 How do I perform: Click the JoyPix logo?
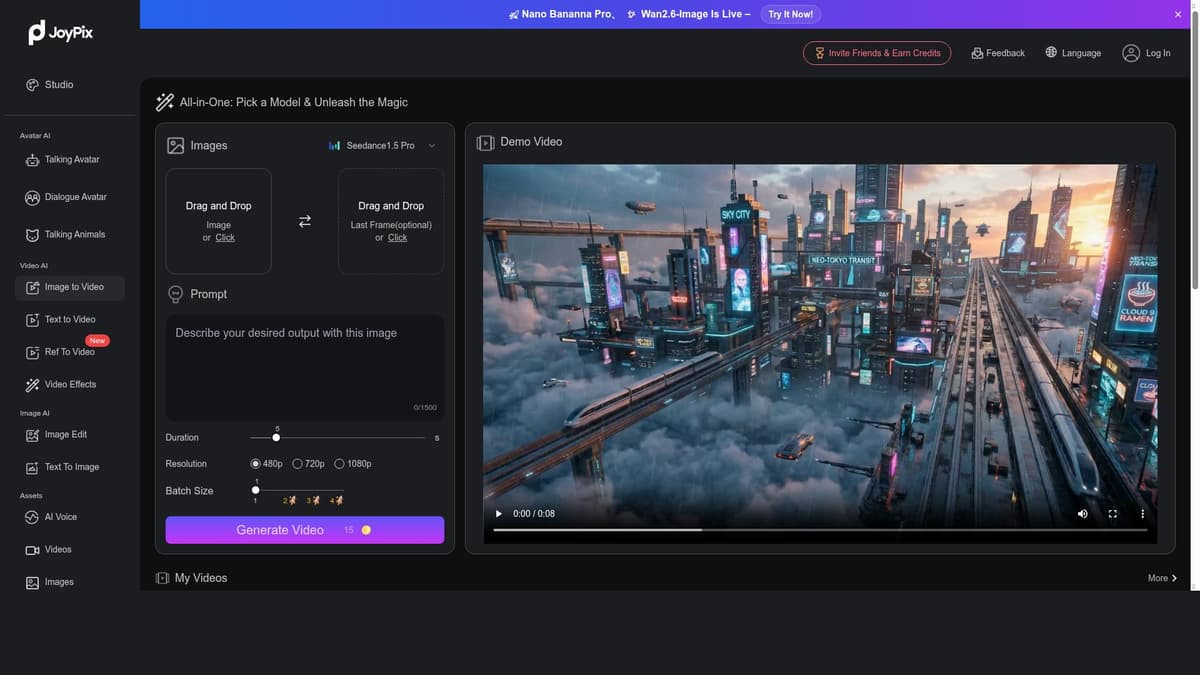click(x=61, y=33)
